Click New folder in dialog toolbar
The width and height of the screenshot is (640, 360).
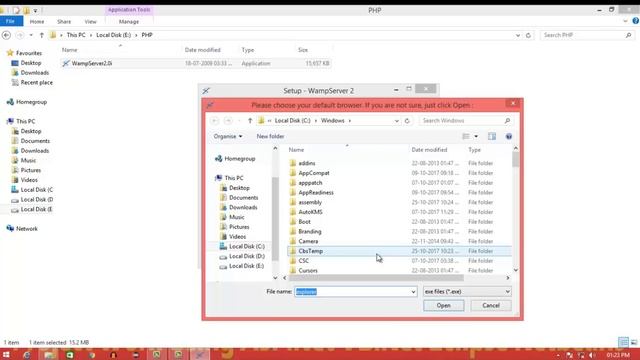coord(270,136)
